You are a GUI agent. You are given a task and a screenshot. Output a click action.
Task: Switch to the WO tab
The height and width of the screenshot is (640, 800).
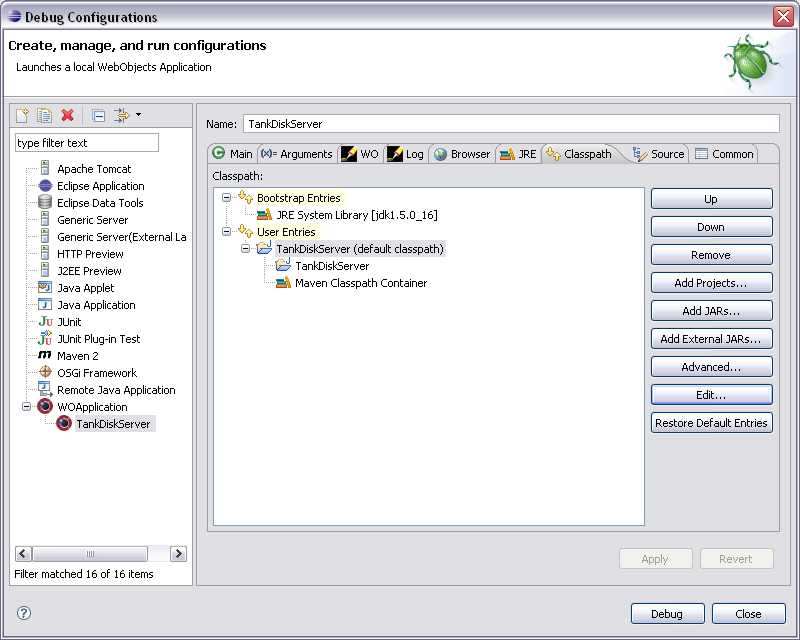click(x=360, y=154)
